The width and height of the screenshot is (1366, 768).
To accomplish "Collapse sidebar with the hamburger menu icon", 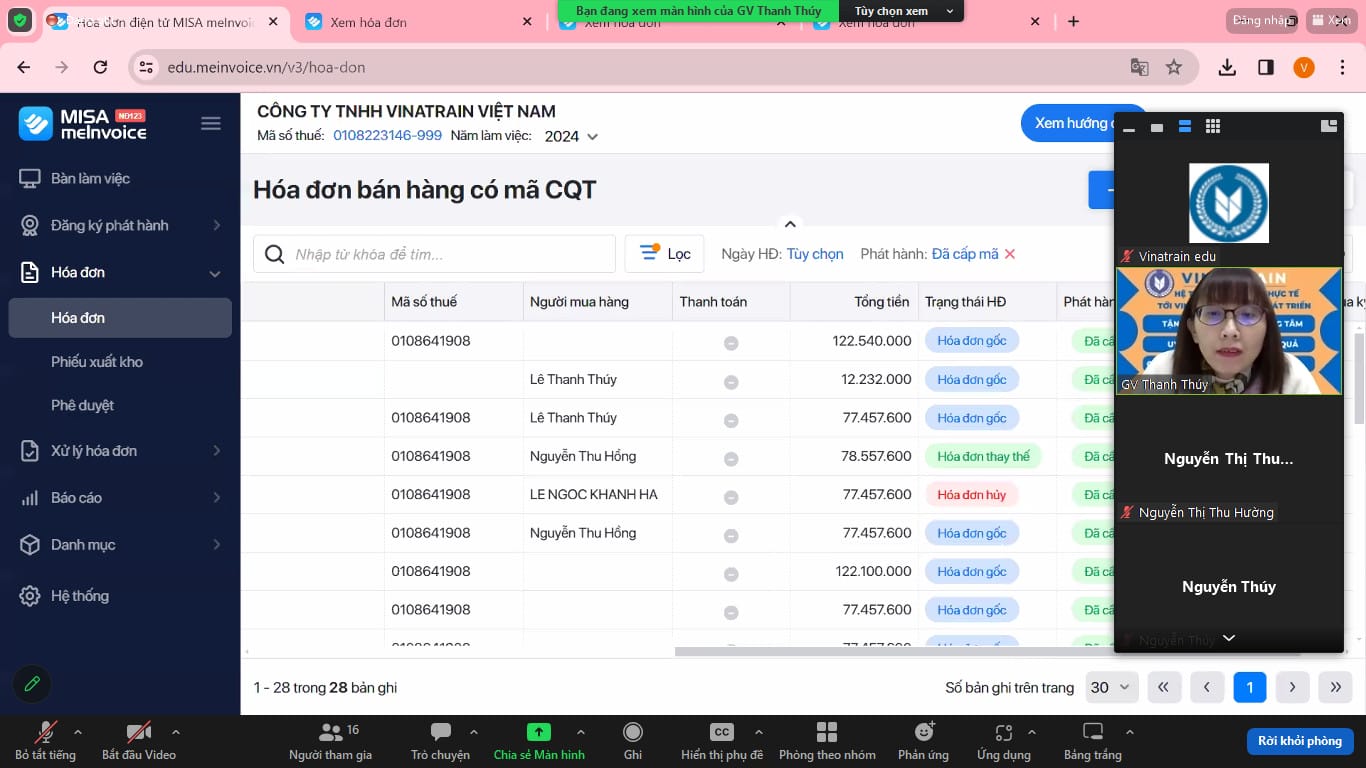I will point(211,124).
